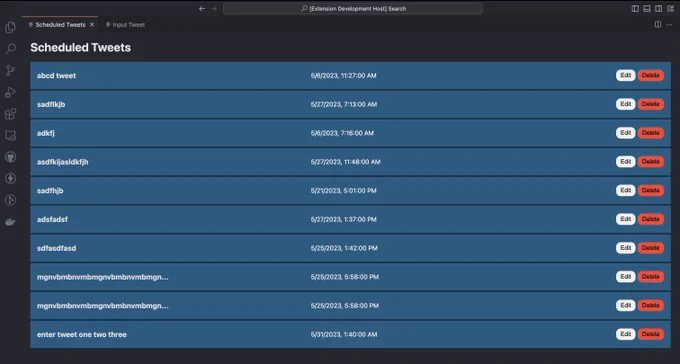
Task: Click the date 5/27/2023, 1:37:00 PM
Action: pyautogui.click(x=343, y=220)
